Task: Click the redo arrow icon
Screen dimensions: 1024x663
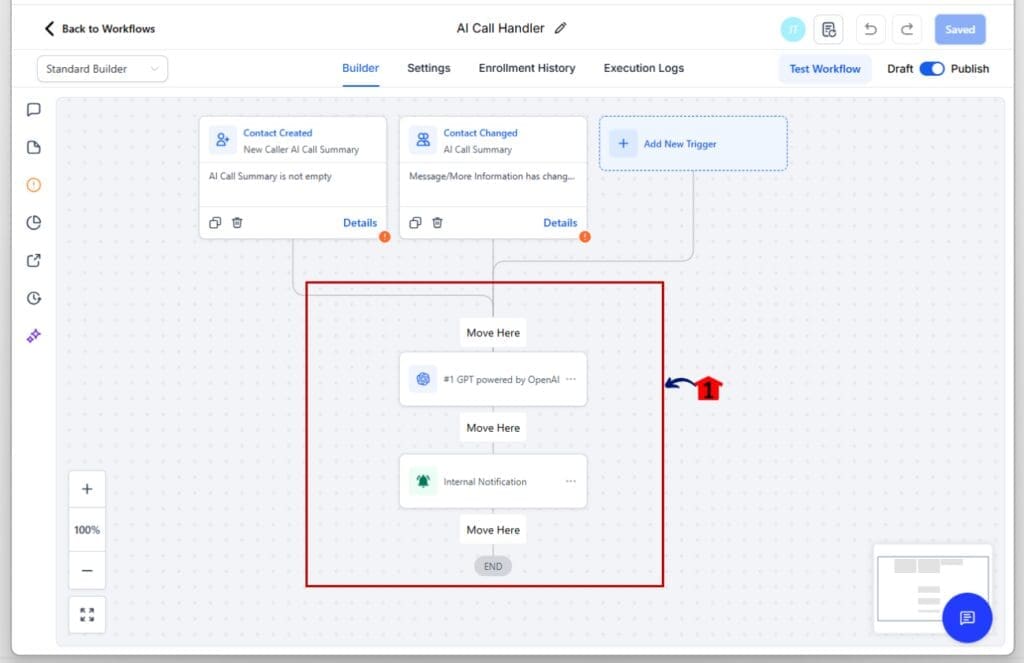Action: point(906,29)
